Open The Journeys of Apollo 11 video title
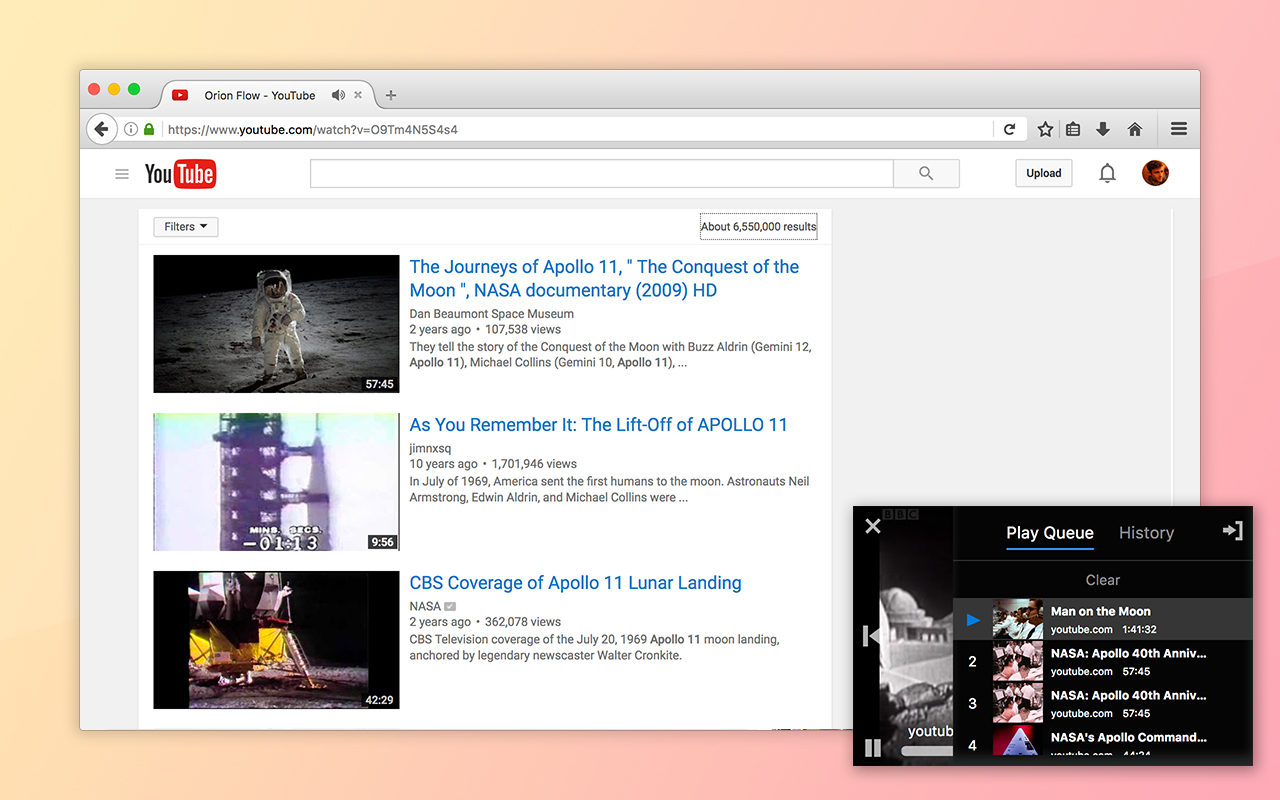 [x=604, y=279]
